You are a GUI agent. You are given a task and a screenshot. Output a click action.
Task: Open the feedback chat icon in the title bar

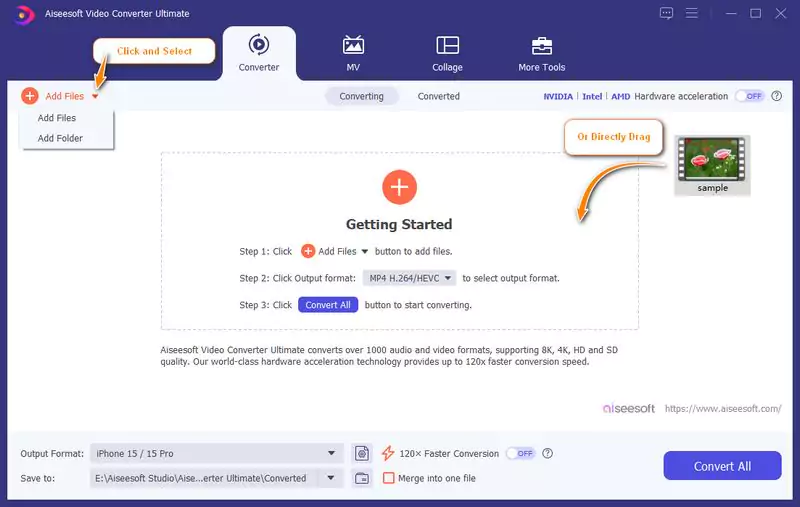pyautogui.click(x=666, y=13)
